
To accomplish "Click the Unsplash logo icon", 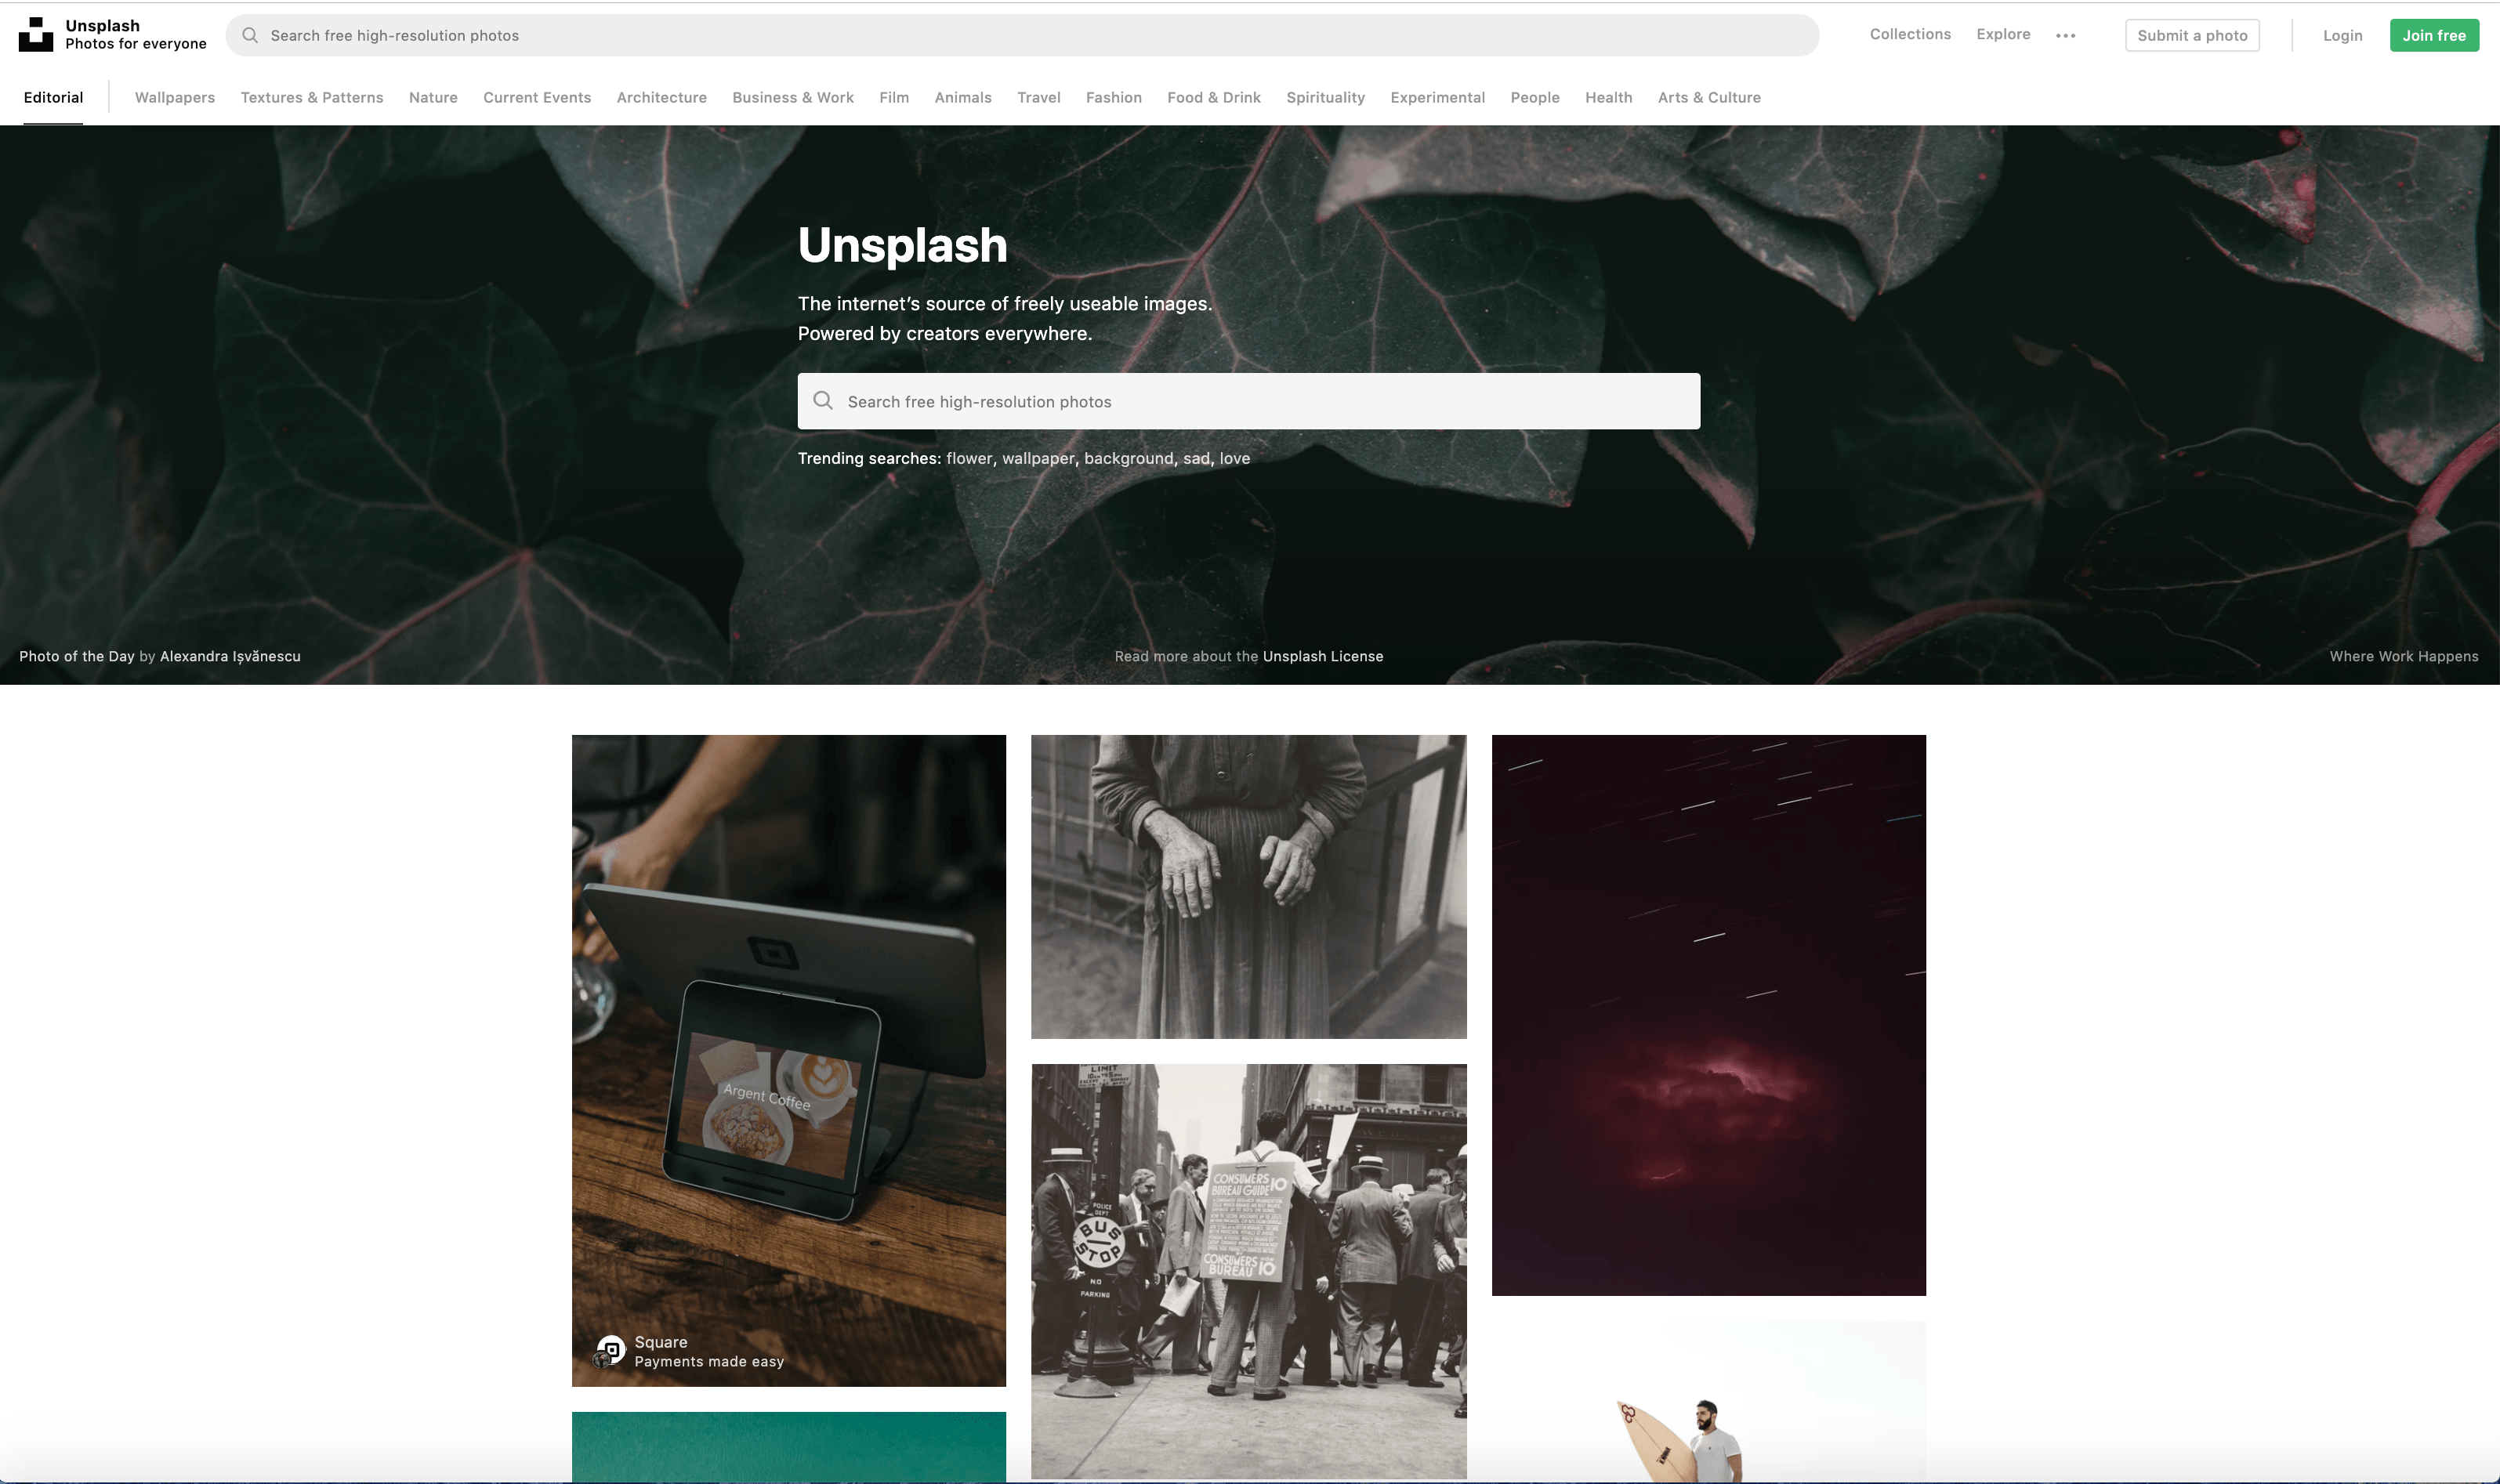I will tap(35, 34).
